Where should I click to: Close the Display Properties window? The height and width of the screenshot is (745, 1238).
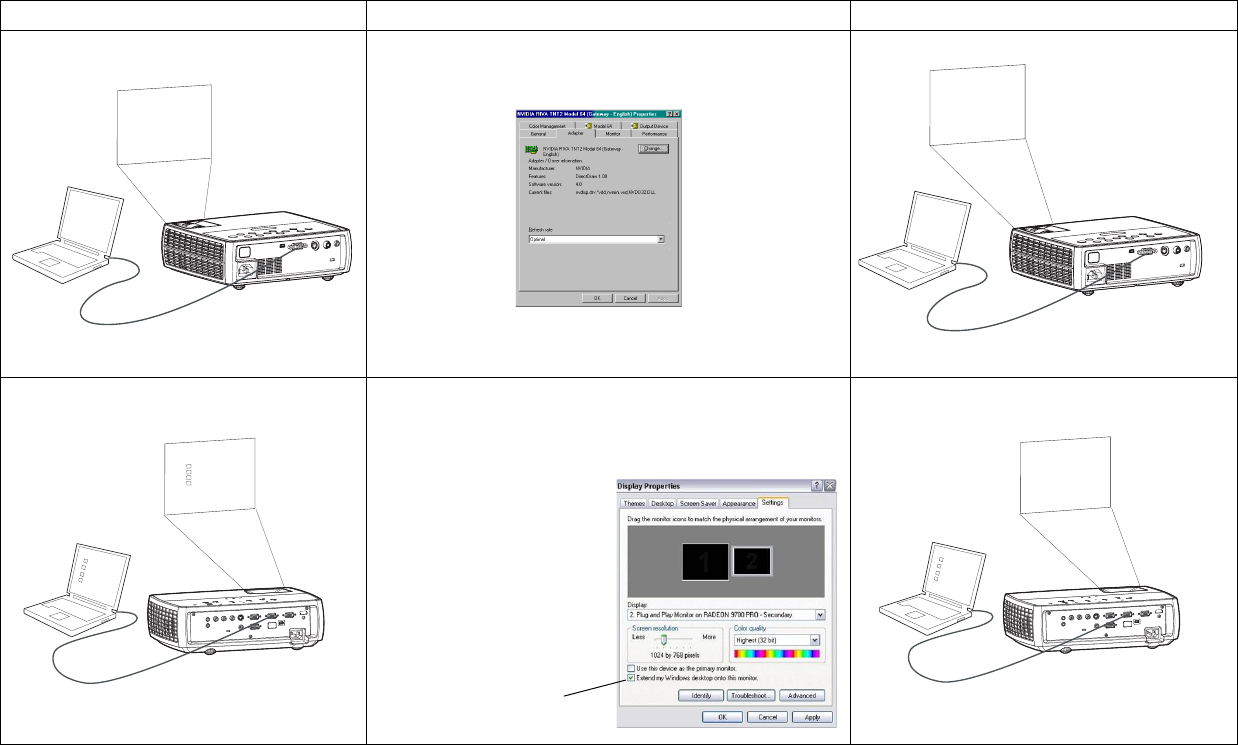click(x=829, y=486)
